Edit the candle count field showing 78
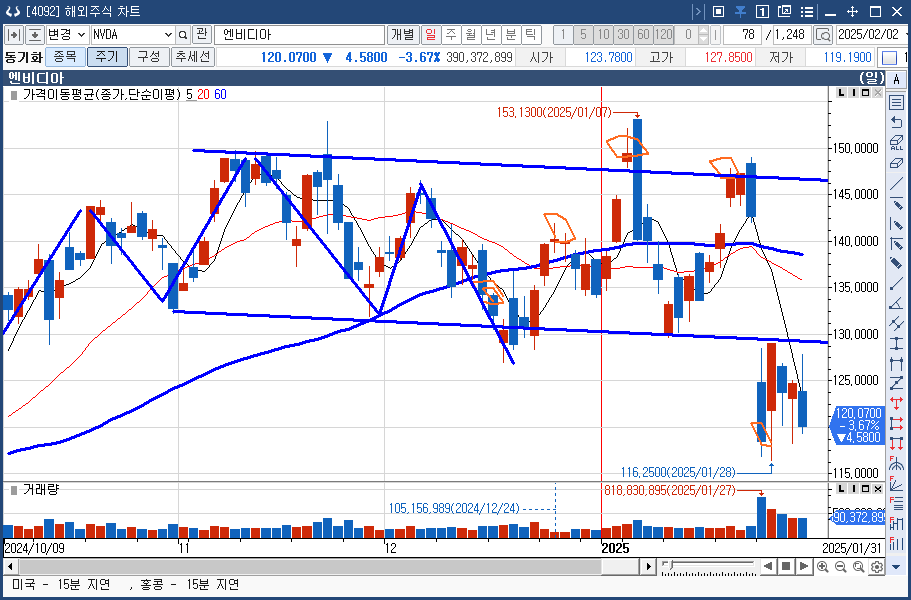Screen dimensions: 911x600 pos(741,35)
